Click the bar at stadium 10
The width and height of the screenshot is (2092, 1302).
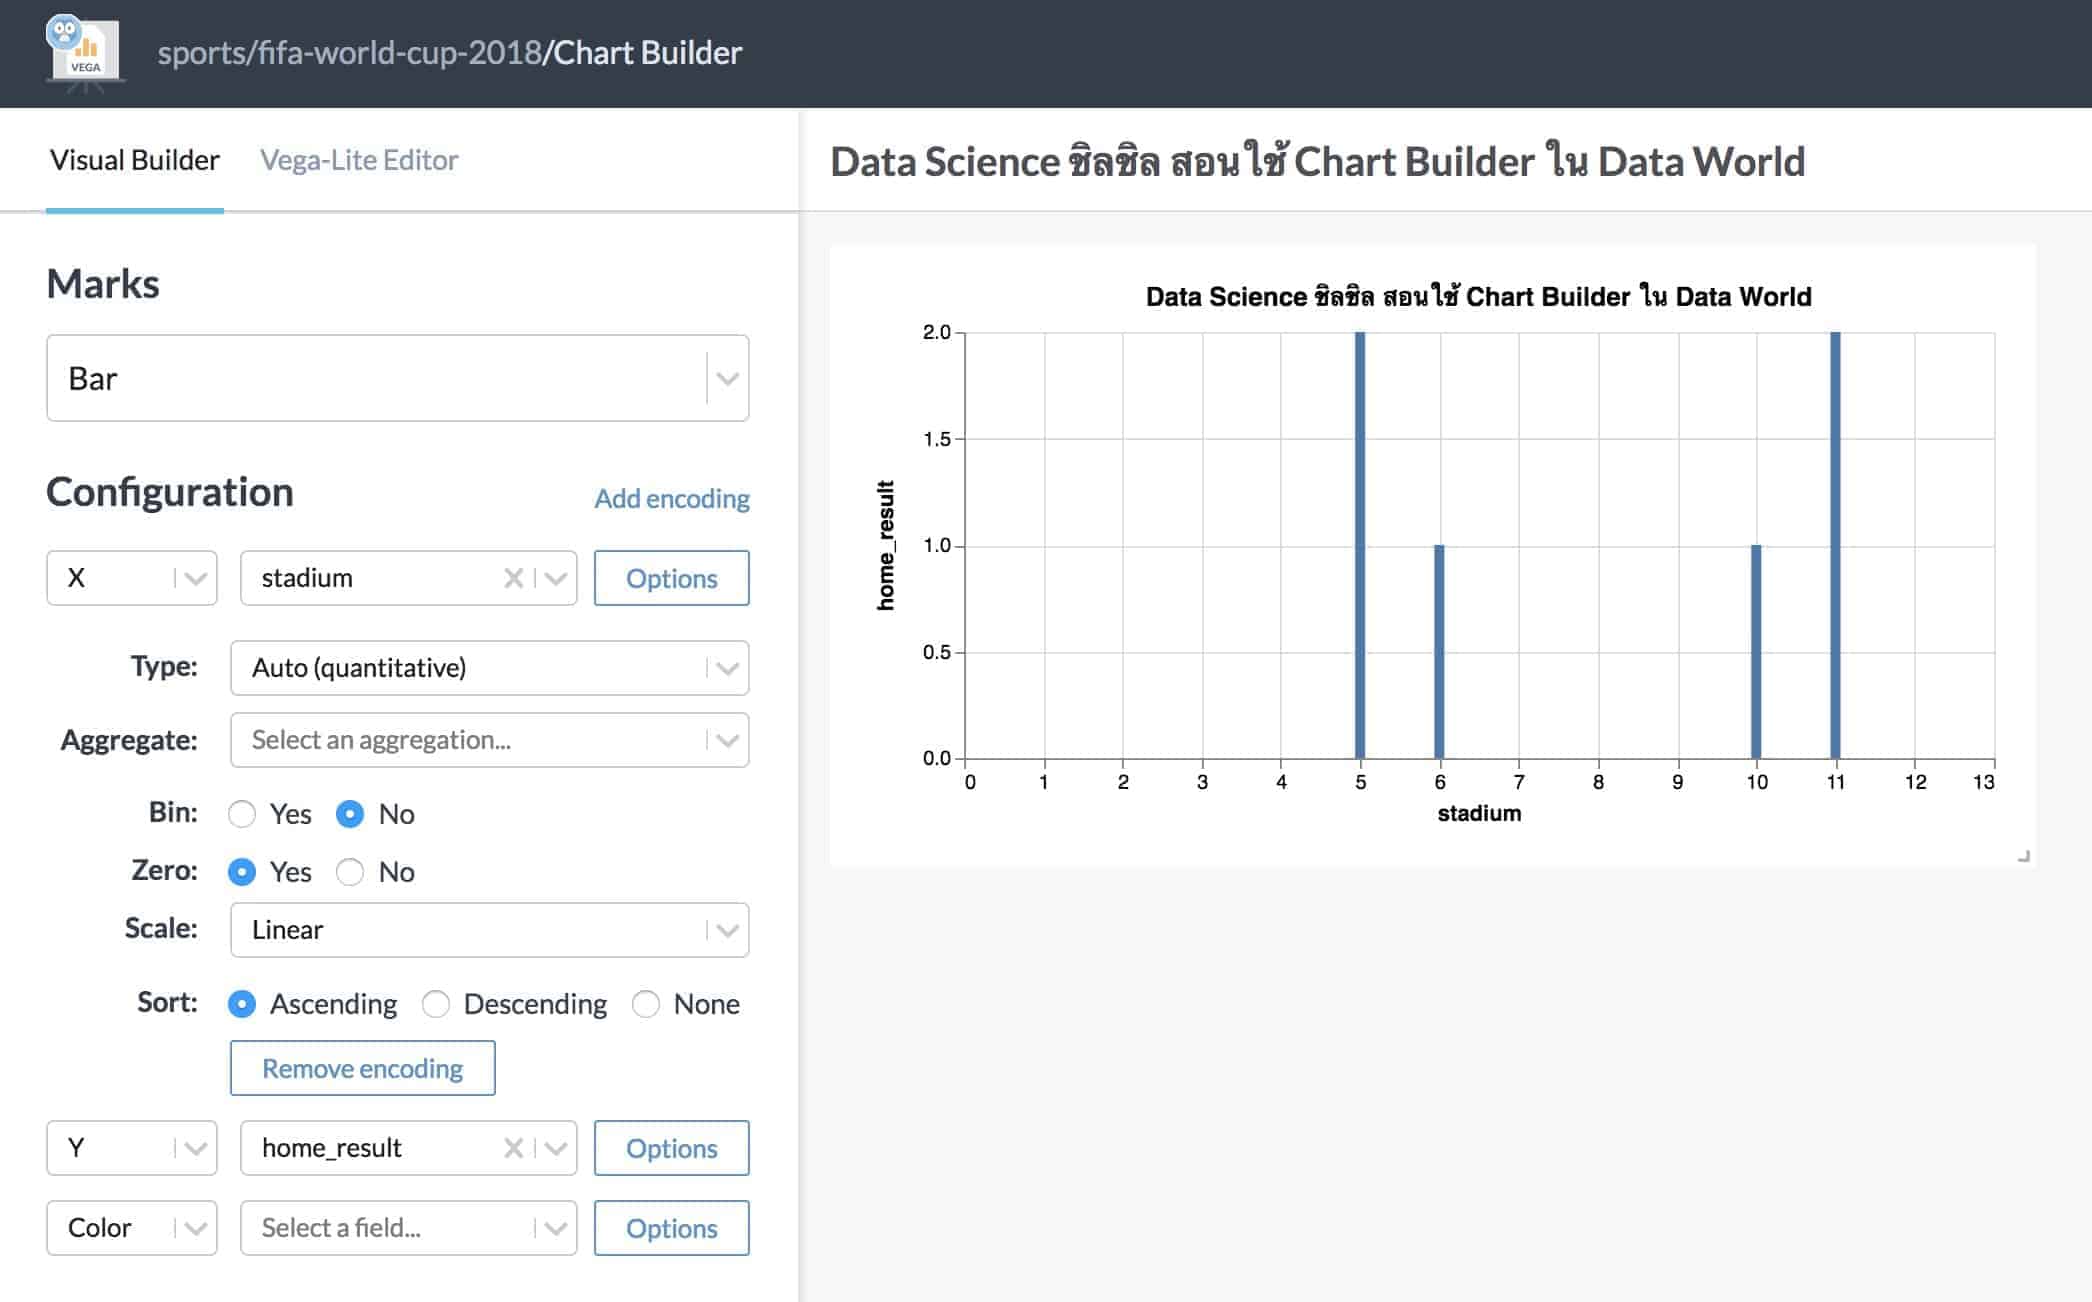coord(1756,652)
